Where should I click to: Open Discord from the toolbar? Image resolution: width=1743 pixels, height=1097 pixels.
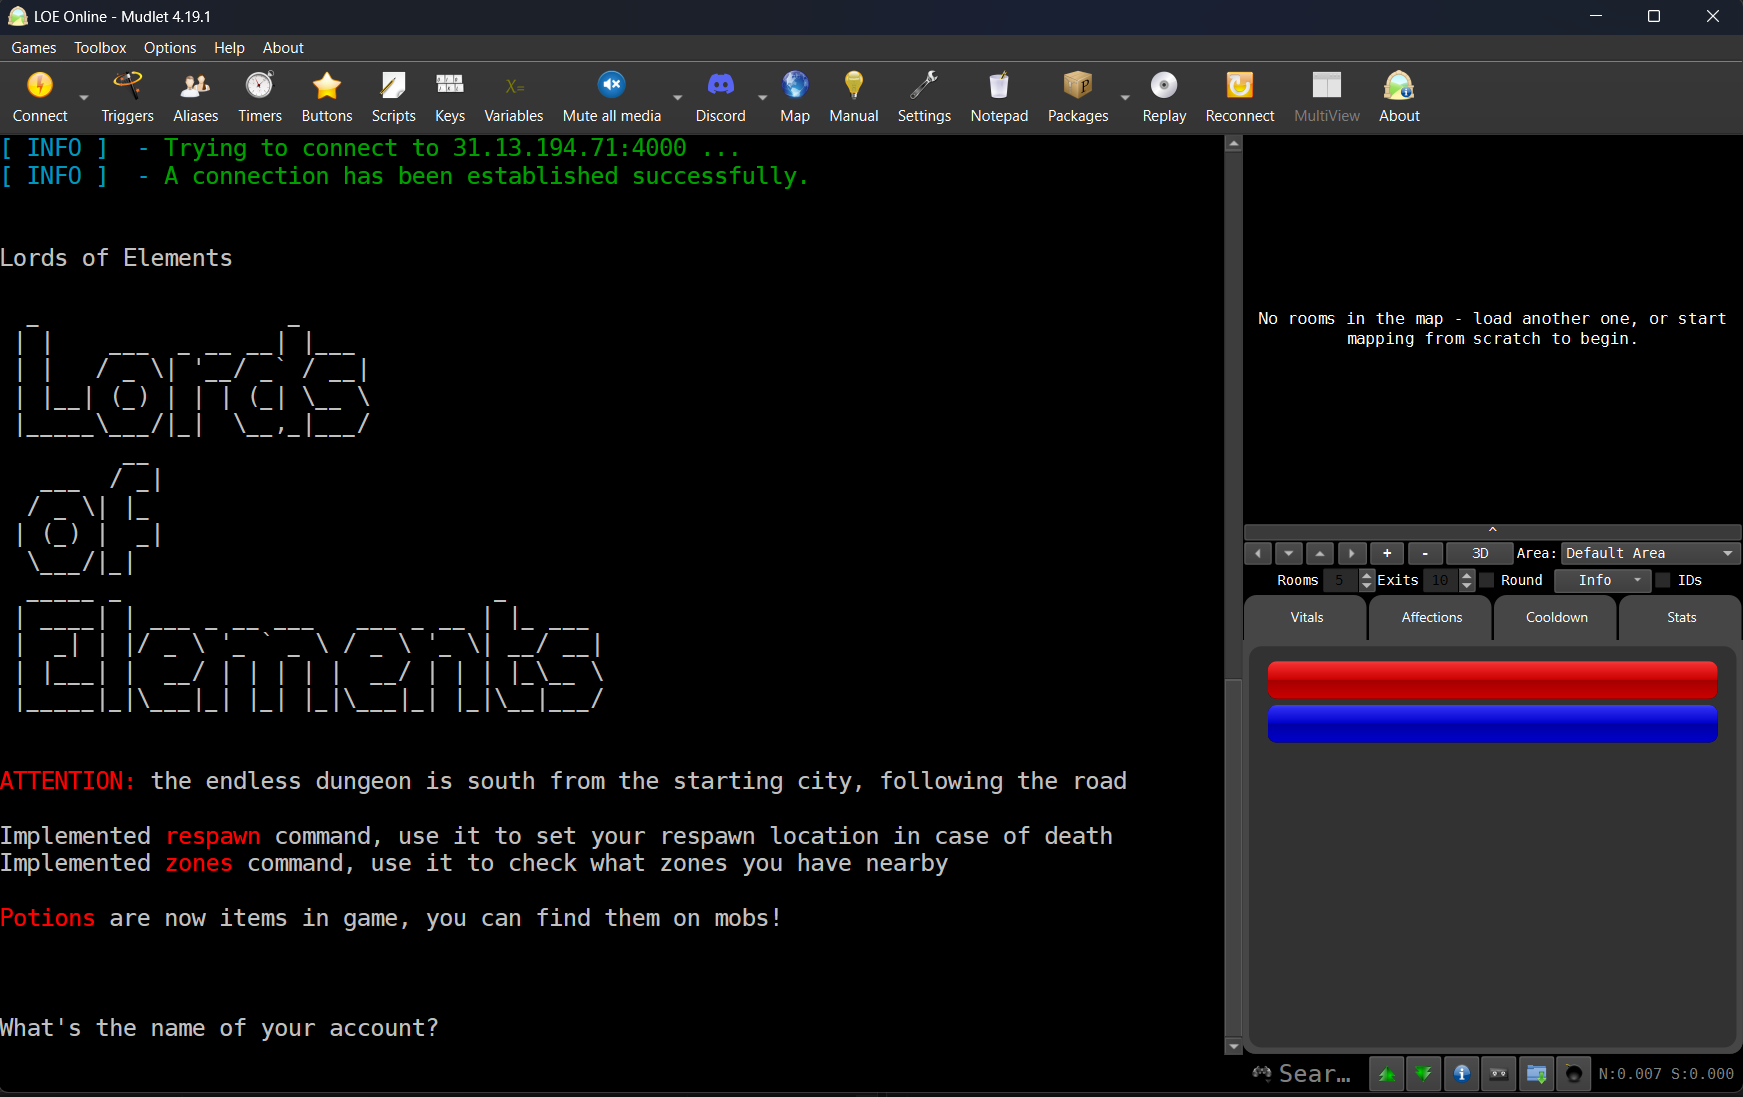(720, 98)
